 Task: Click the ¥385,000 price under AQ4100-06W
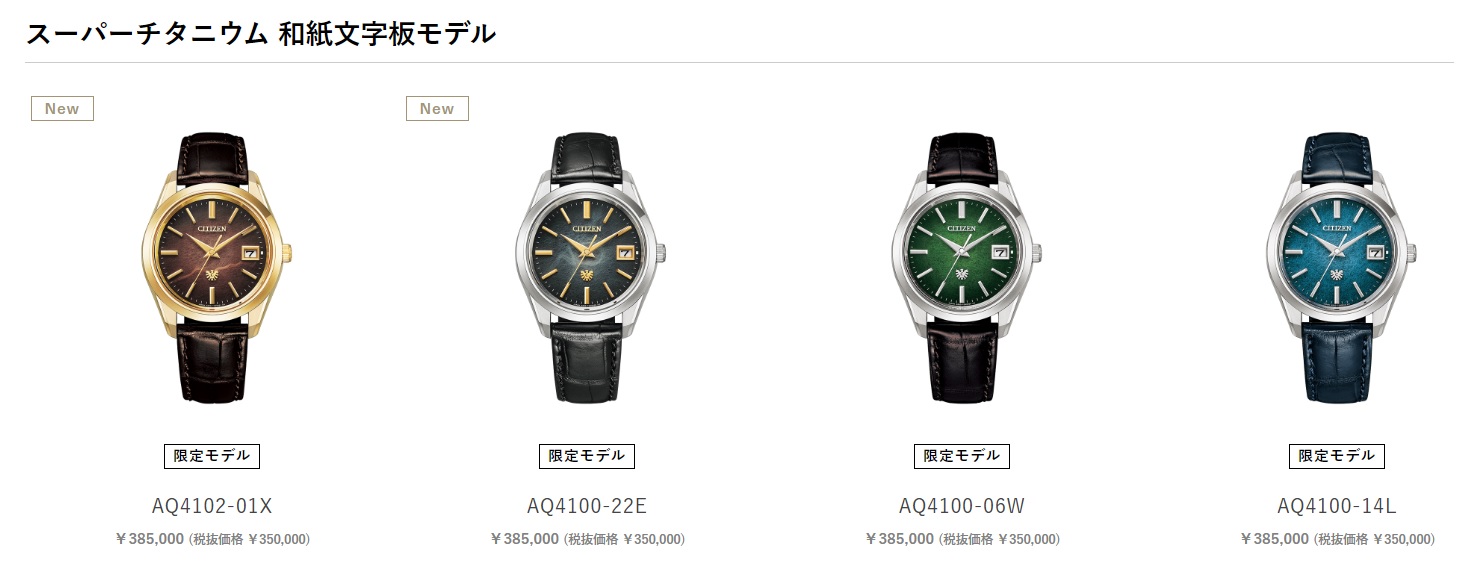click(x=900, y=539)
